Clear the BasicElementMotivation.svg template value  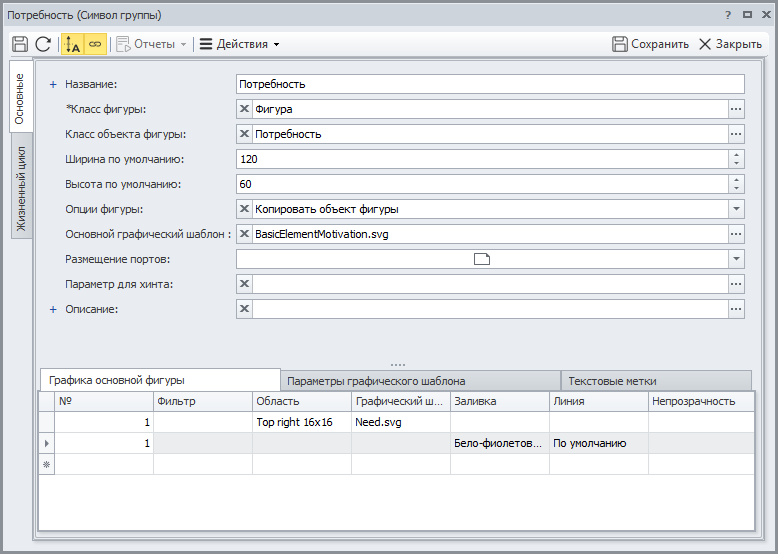point(245,234)
